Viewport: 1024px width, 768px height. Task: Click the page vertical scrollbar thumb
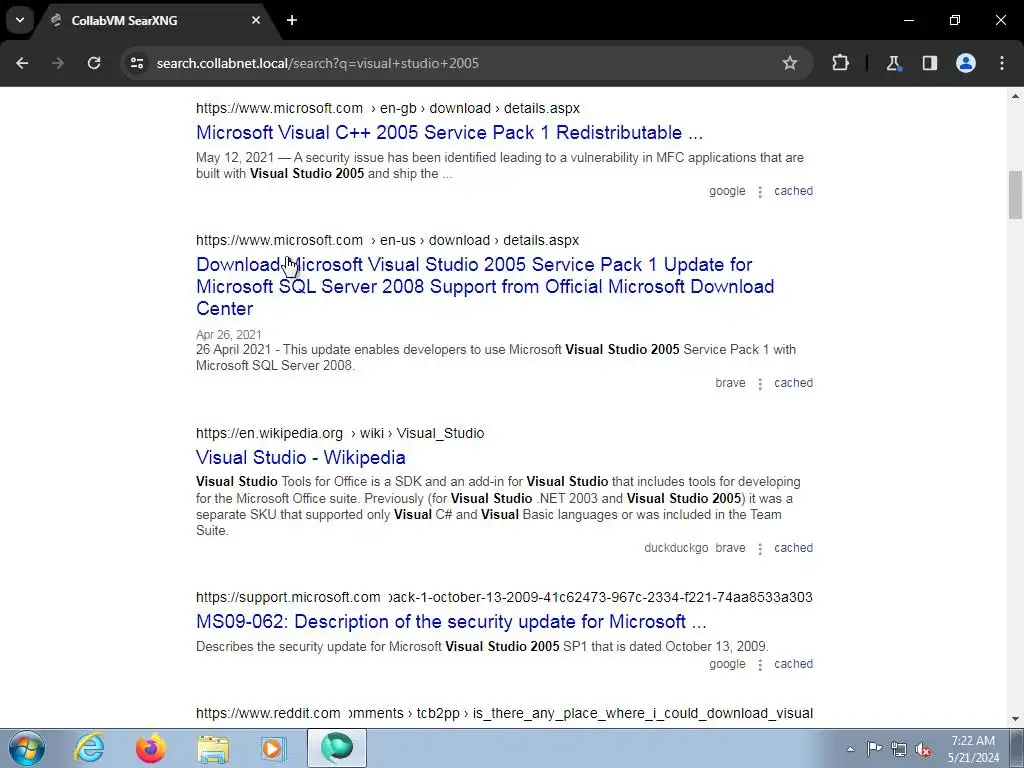tap(1015, 195)
